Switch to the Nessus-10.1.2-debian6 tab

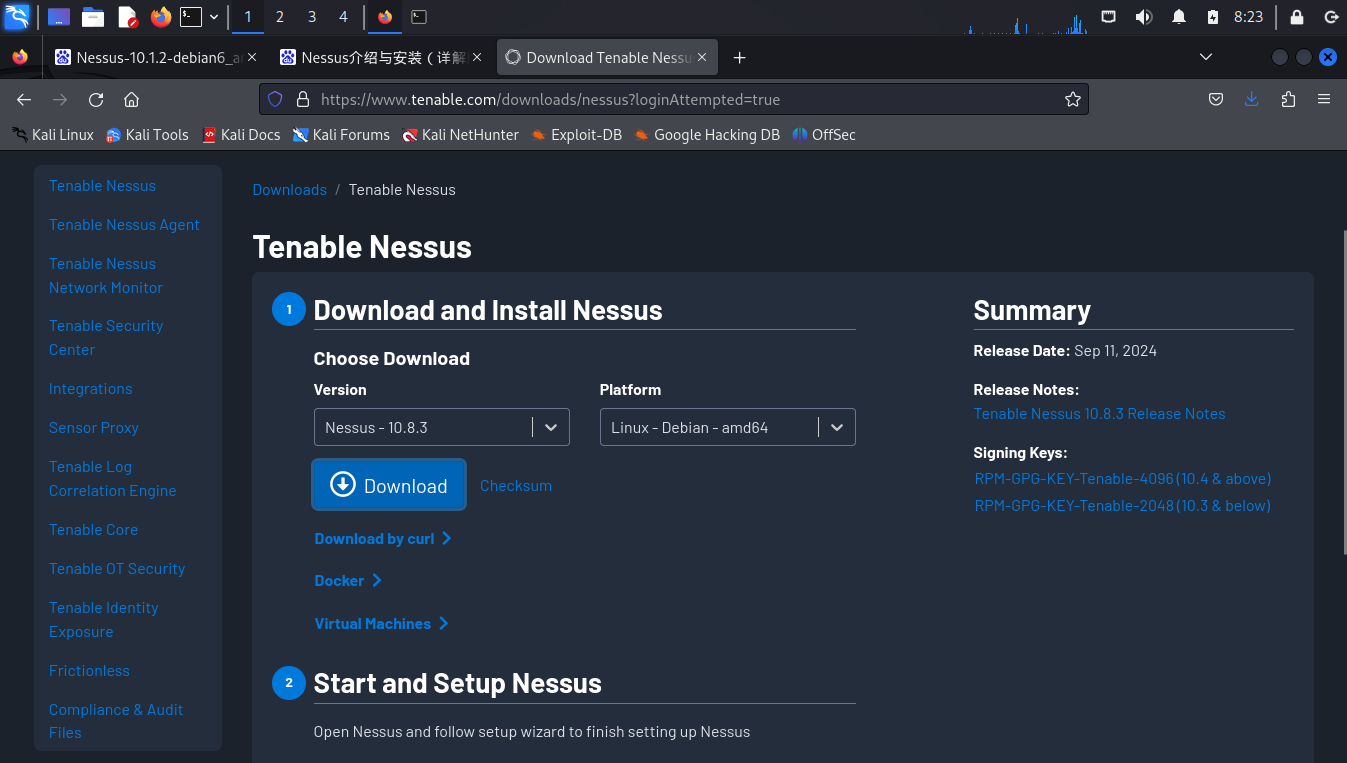click(157, 57)
